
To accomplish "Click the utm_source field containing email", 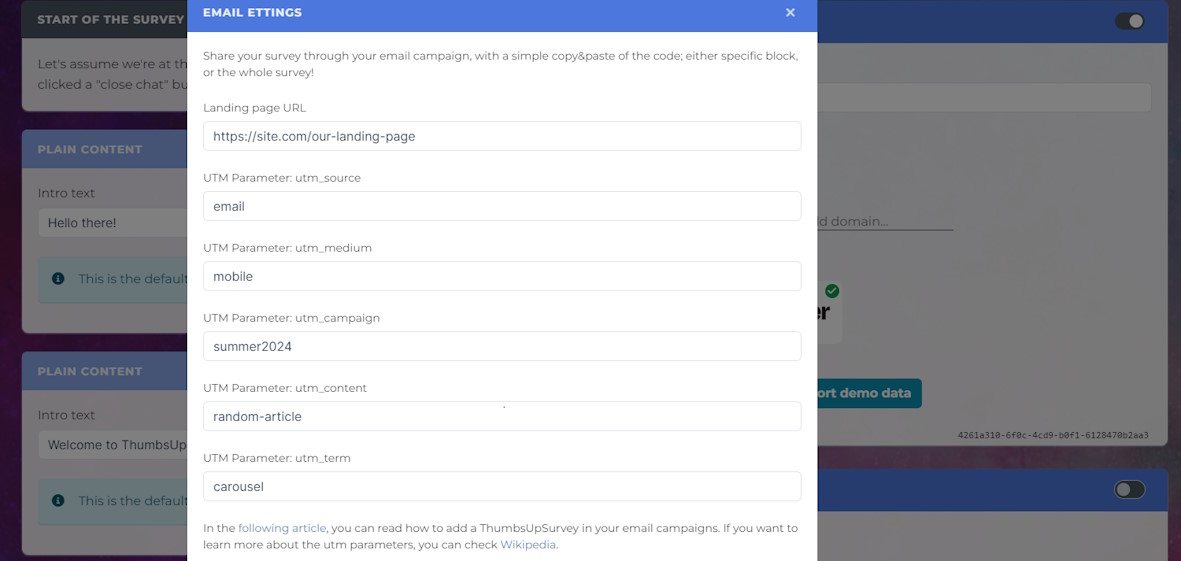I will (x=502, y=206).
